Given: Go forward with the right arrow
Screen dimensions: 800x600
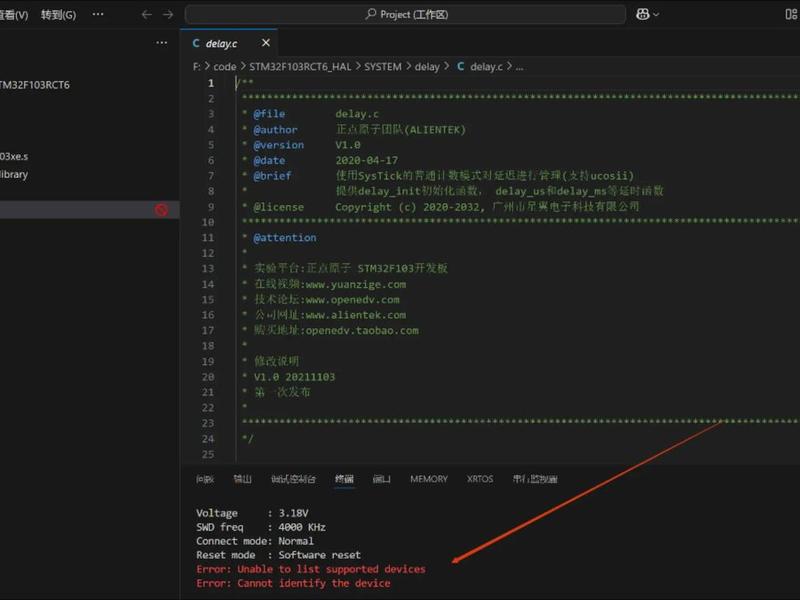Looking at the screenshot, I should [168, 14].
